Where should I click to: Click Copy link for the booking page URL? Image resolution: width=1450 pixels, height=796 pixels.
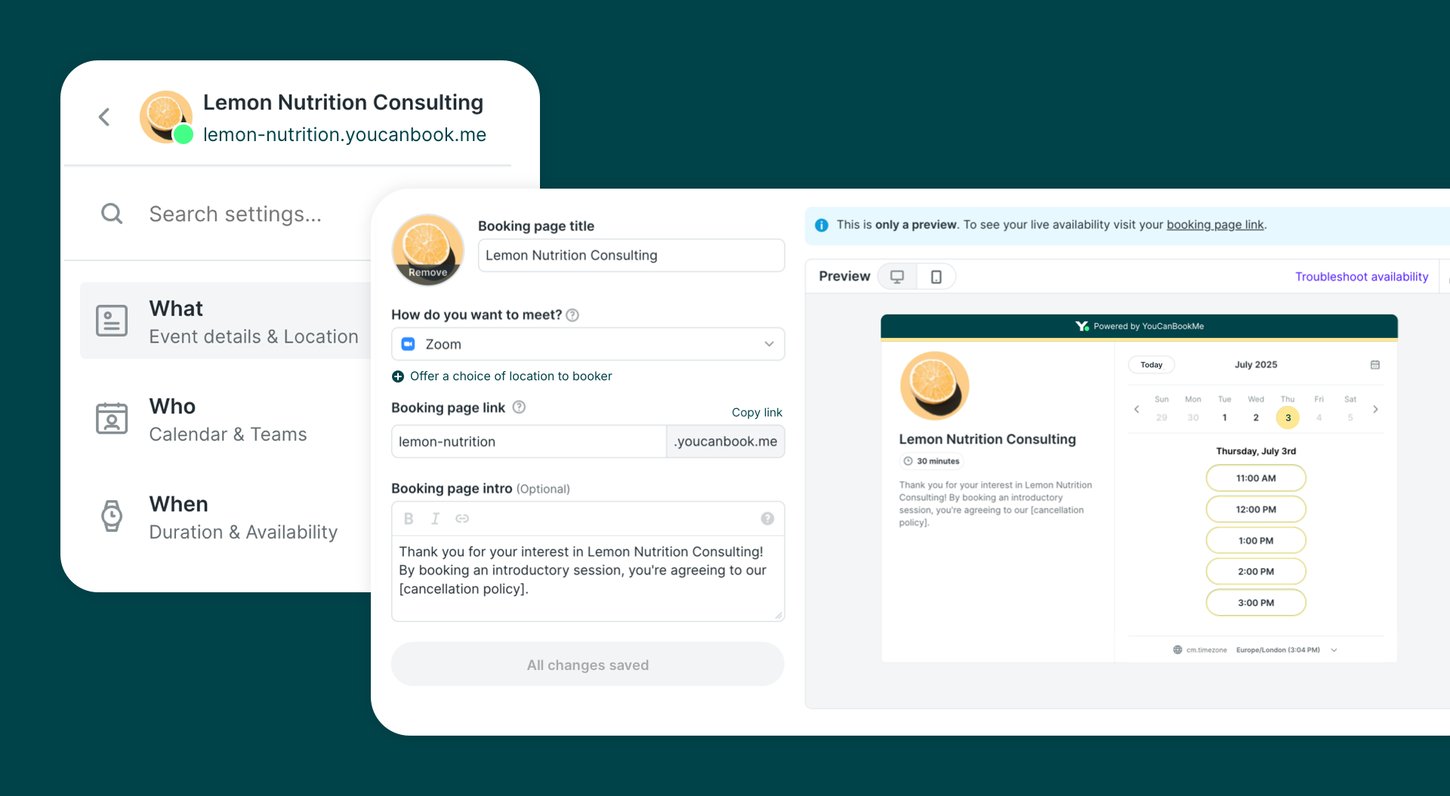tap(756, 412)
